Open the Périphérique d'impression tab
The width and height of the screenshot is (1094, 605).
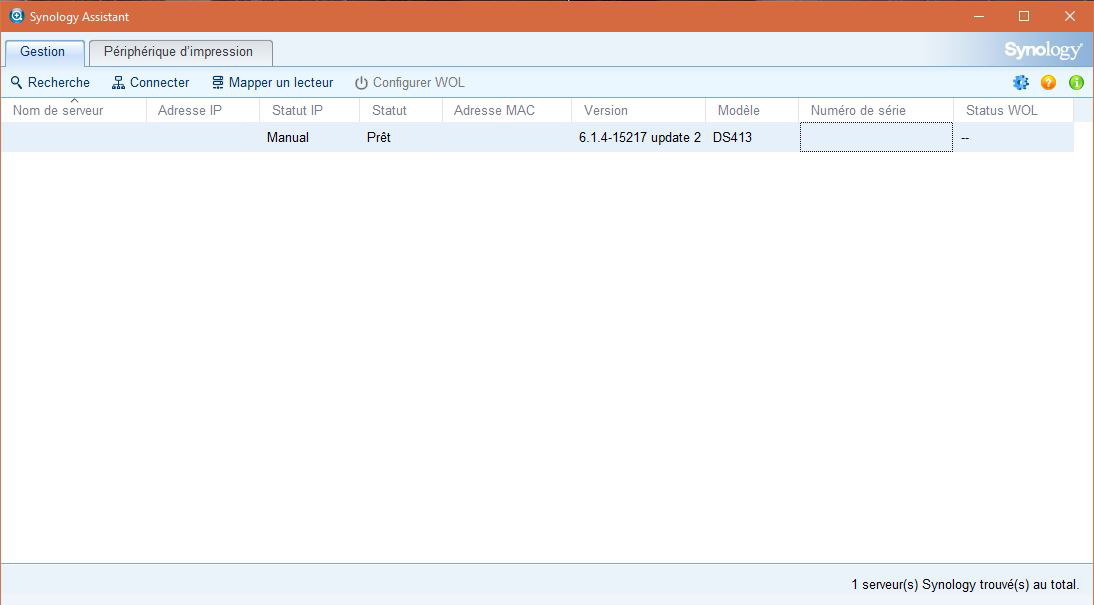click(x=181, y=52)
